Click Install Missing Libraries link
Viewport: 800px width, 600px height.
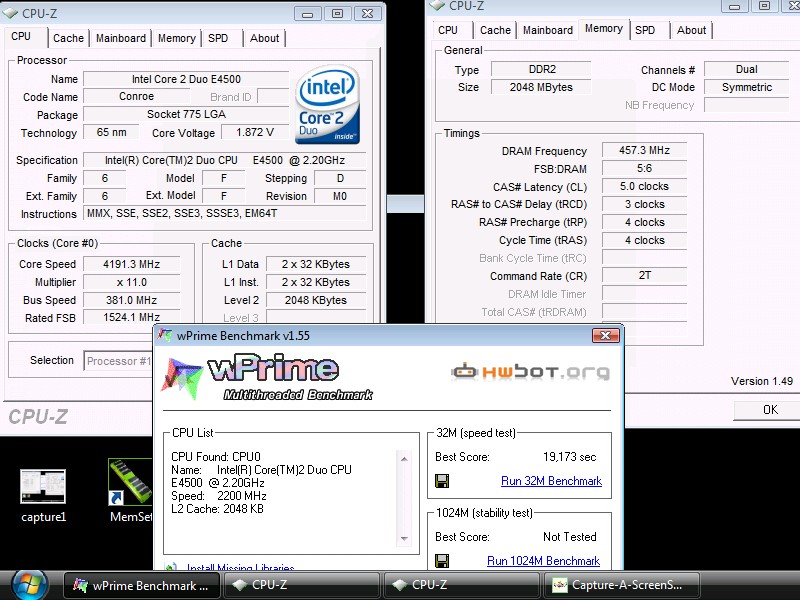point(240,567)
